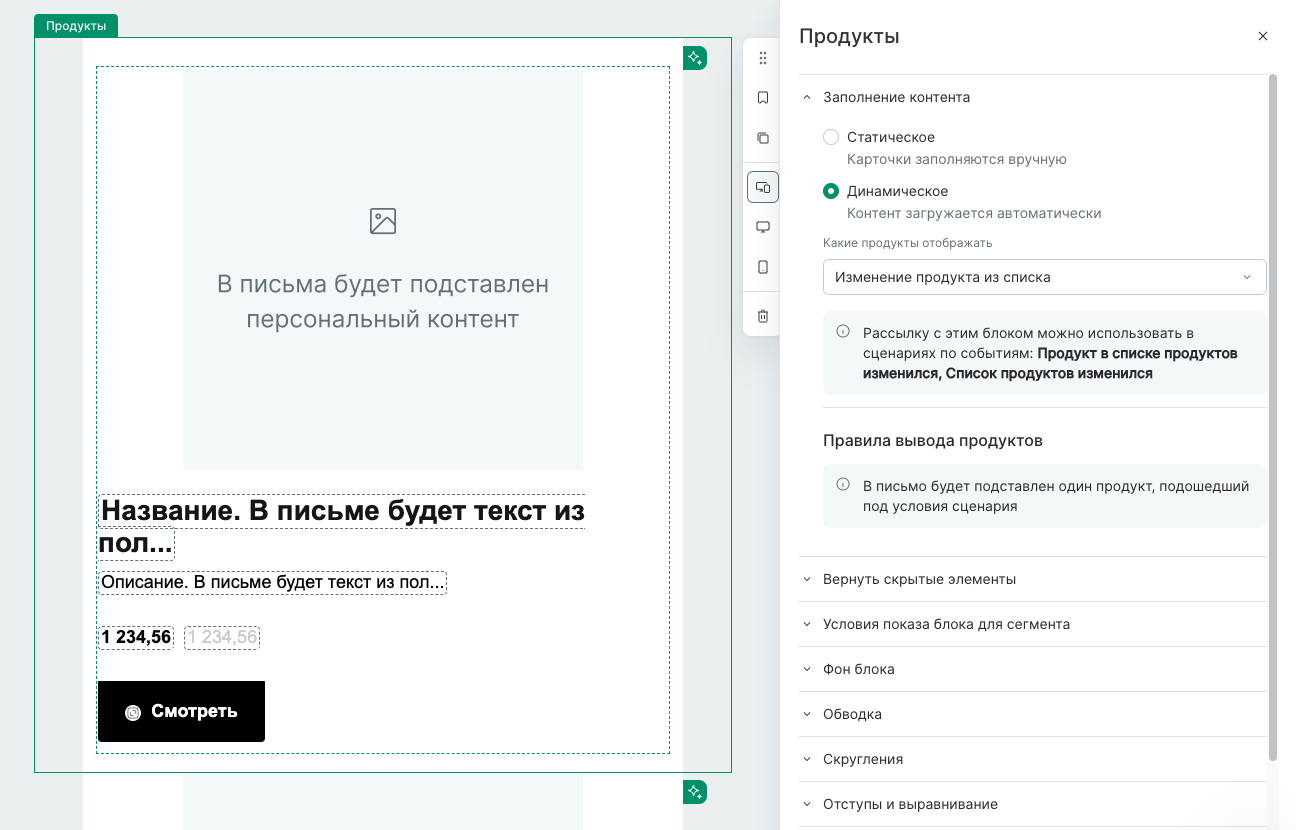
Task: Select the product title text Название
Action: click(x=341, y=527)
